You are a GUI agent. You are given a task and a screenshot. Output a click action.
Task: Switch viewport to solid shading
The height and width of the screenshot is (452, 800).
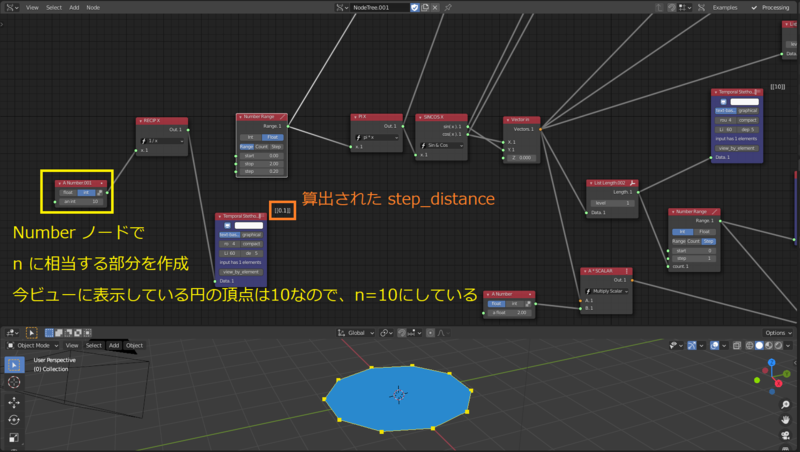[x=759, y=345]
